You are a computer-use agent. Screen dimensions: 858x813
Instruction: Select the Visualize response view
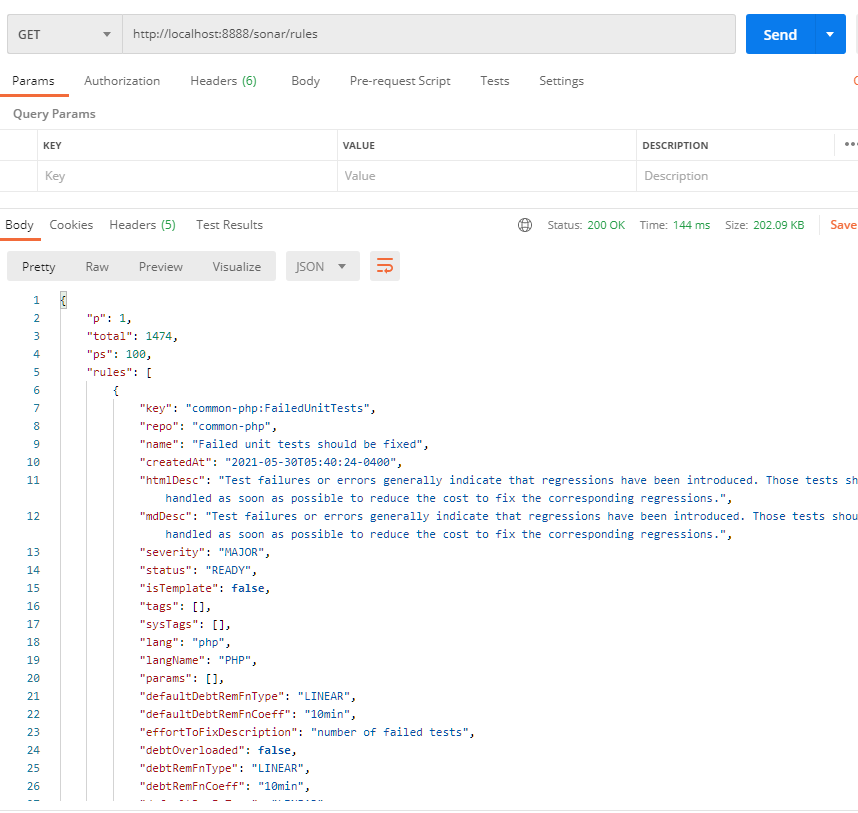(236, 266)
